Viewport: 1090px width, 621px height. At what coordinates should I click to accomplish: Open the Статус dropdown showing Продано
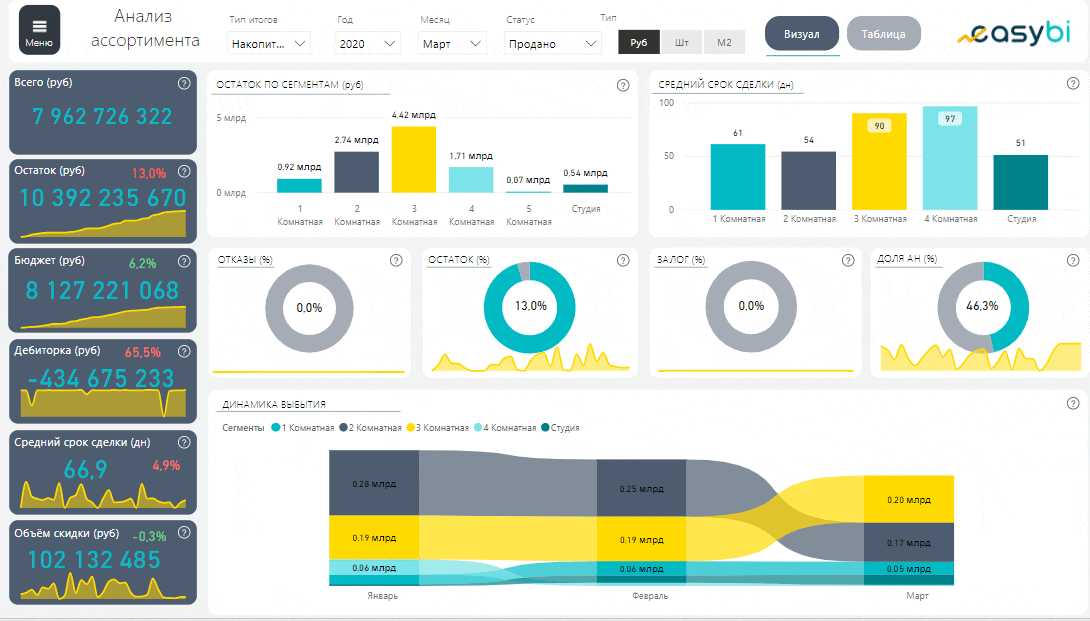point(552,43)
